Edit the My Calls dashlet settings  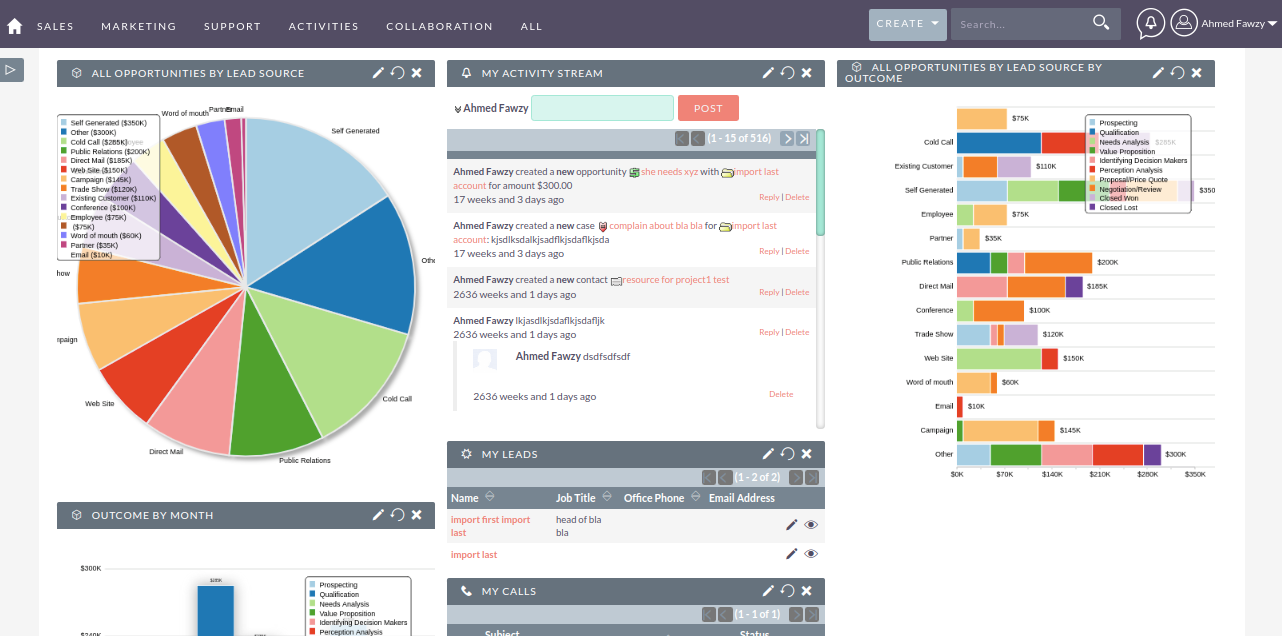[768, 591]
